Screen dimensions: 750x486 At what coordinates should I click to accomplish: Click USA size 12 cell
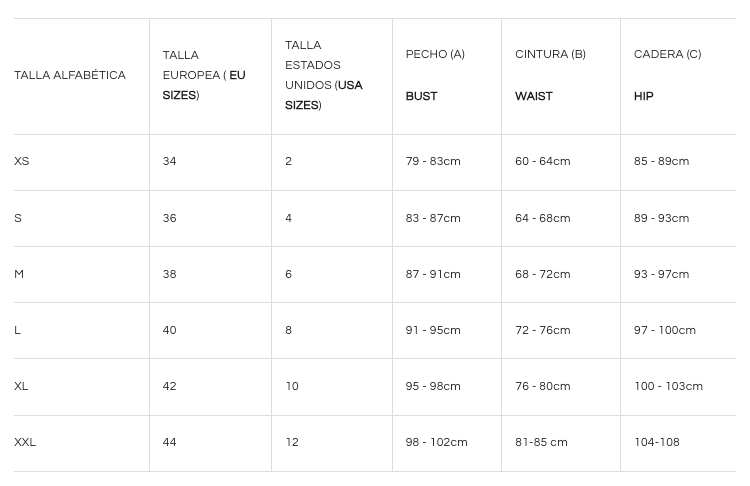(x=292, y=442)
